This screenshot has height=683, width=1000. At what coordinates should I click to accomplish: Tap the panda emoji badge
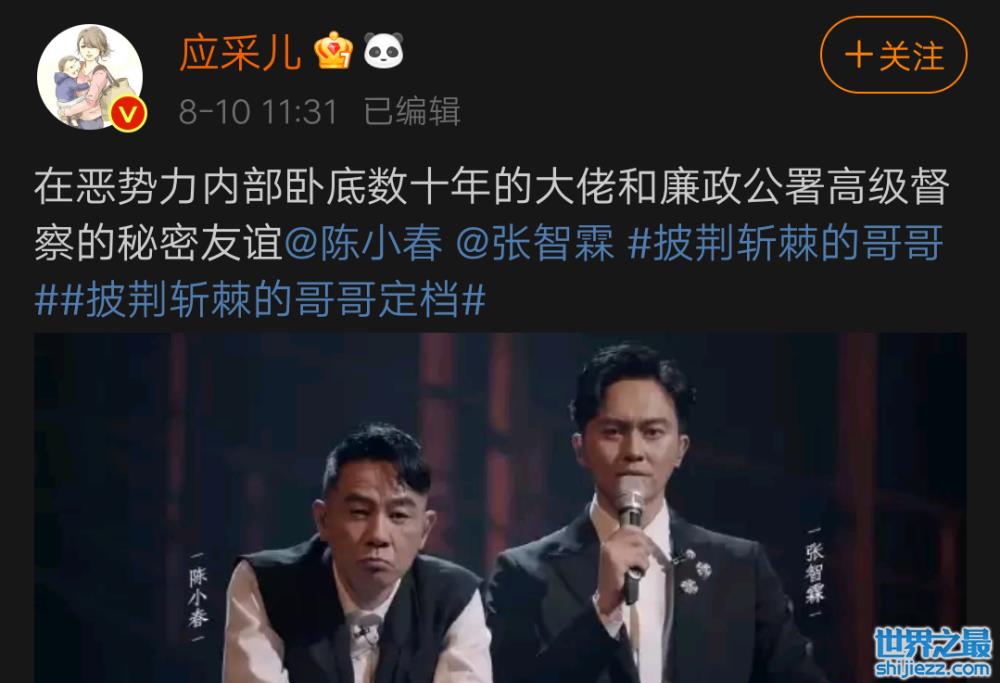pos(383,50)
